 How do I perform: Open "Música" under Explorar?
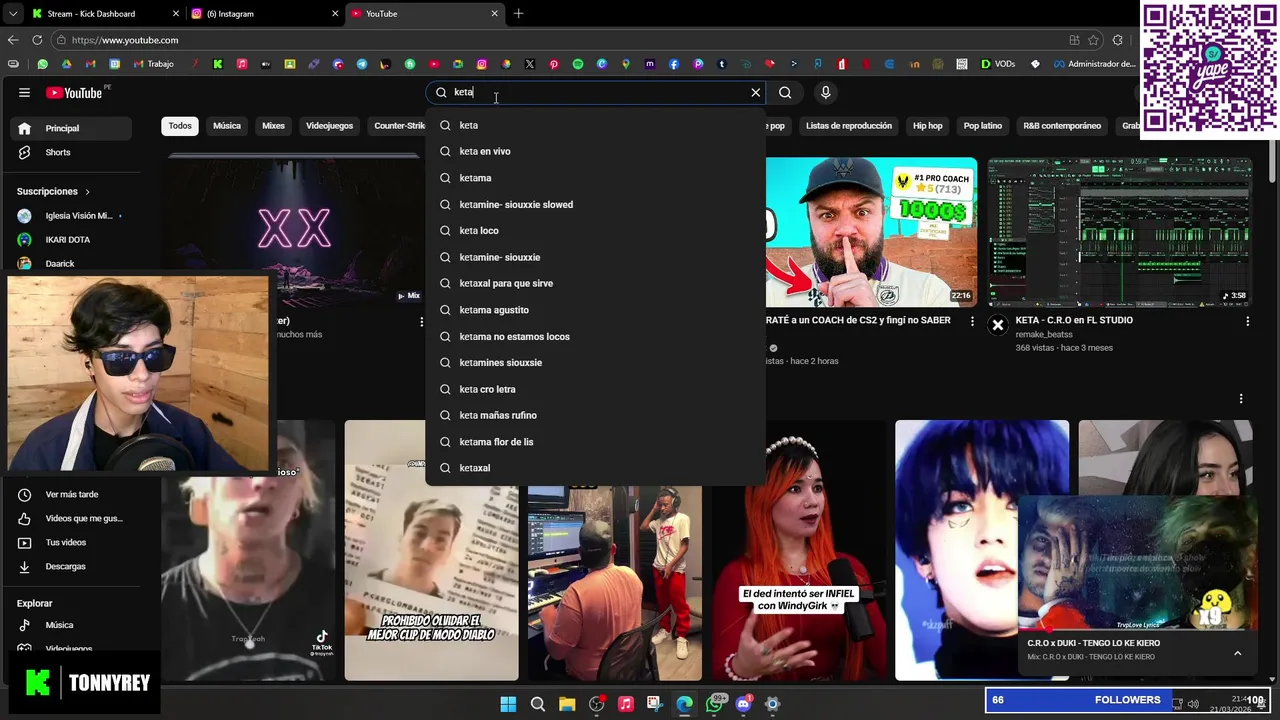pyautogui.click(x=71, y=625)
